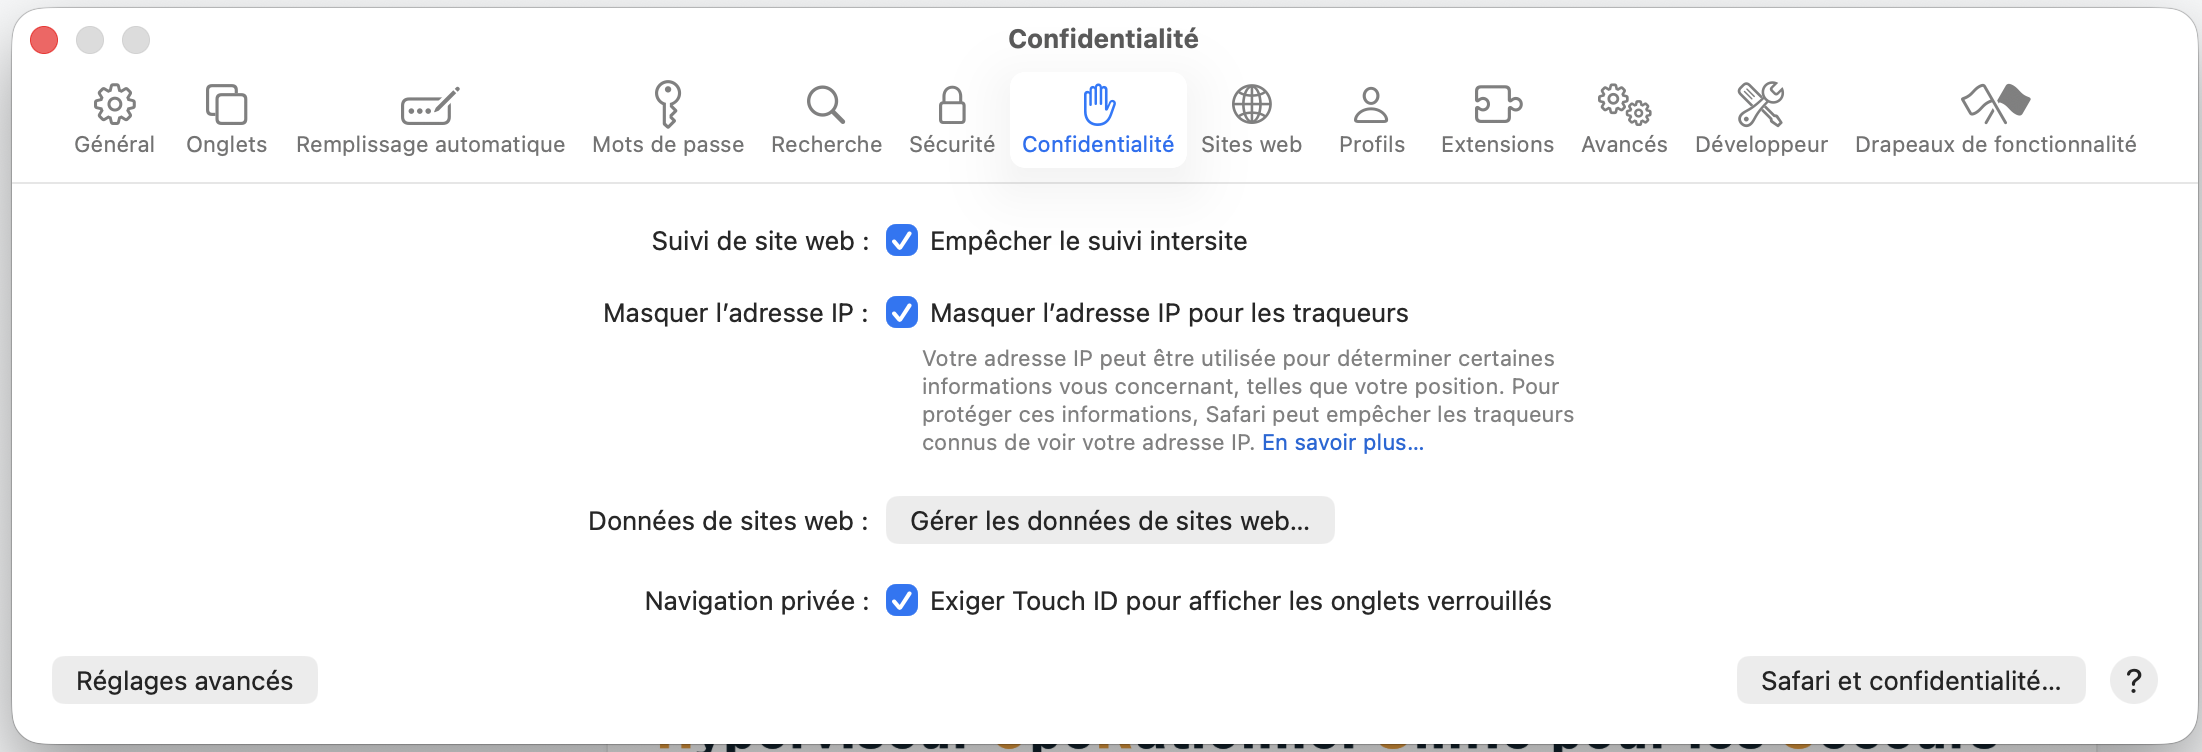
Task: Click the question mark help button
Action: (x=2133, y=681)
